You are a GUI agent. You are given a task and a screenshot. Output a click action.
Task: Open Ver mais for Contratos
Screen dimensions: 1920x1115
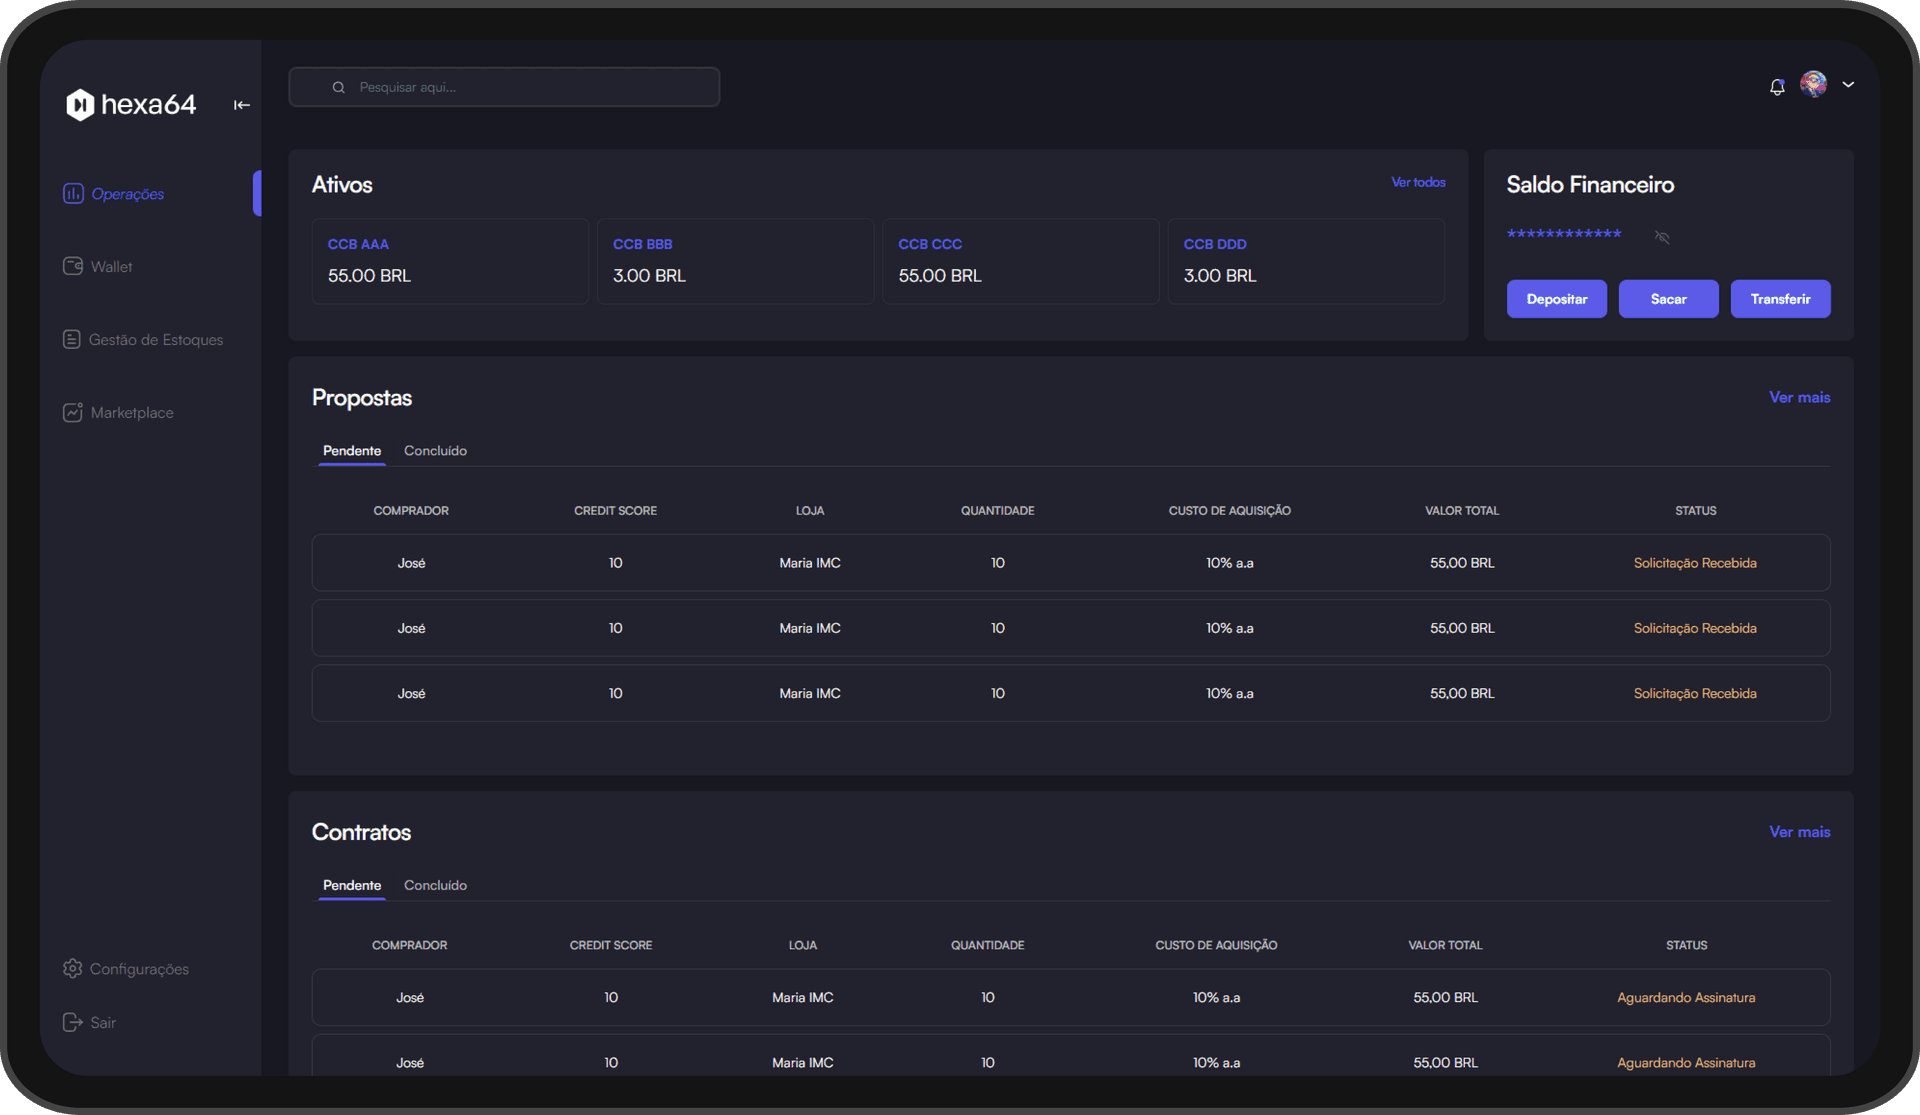tap(1798, 831)
